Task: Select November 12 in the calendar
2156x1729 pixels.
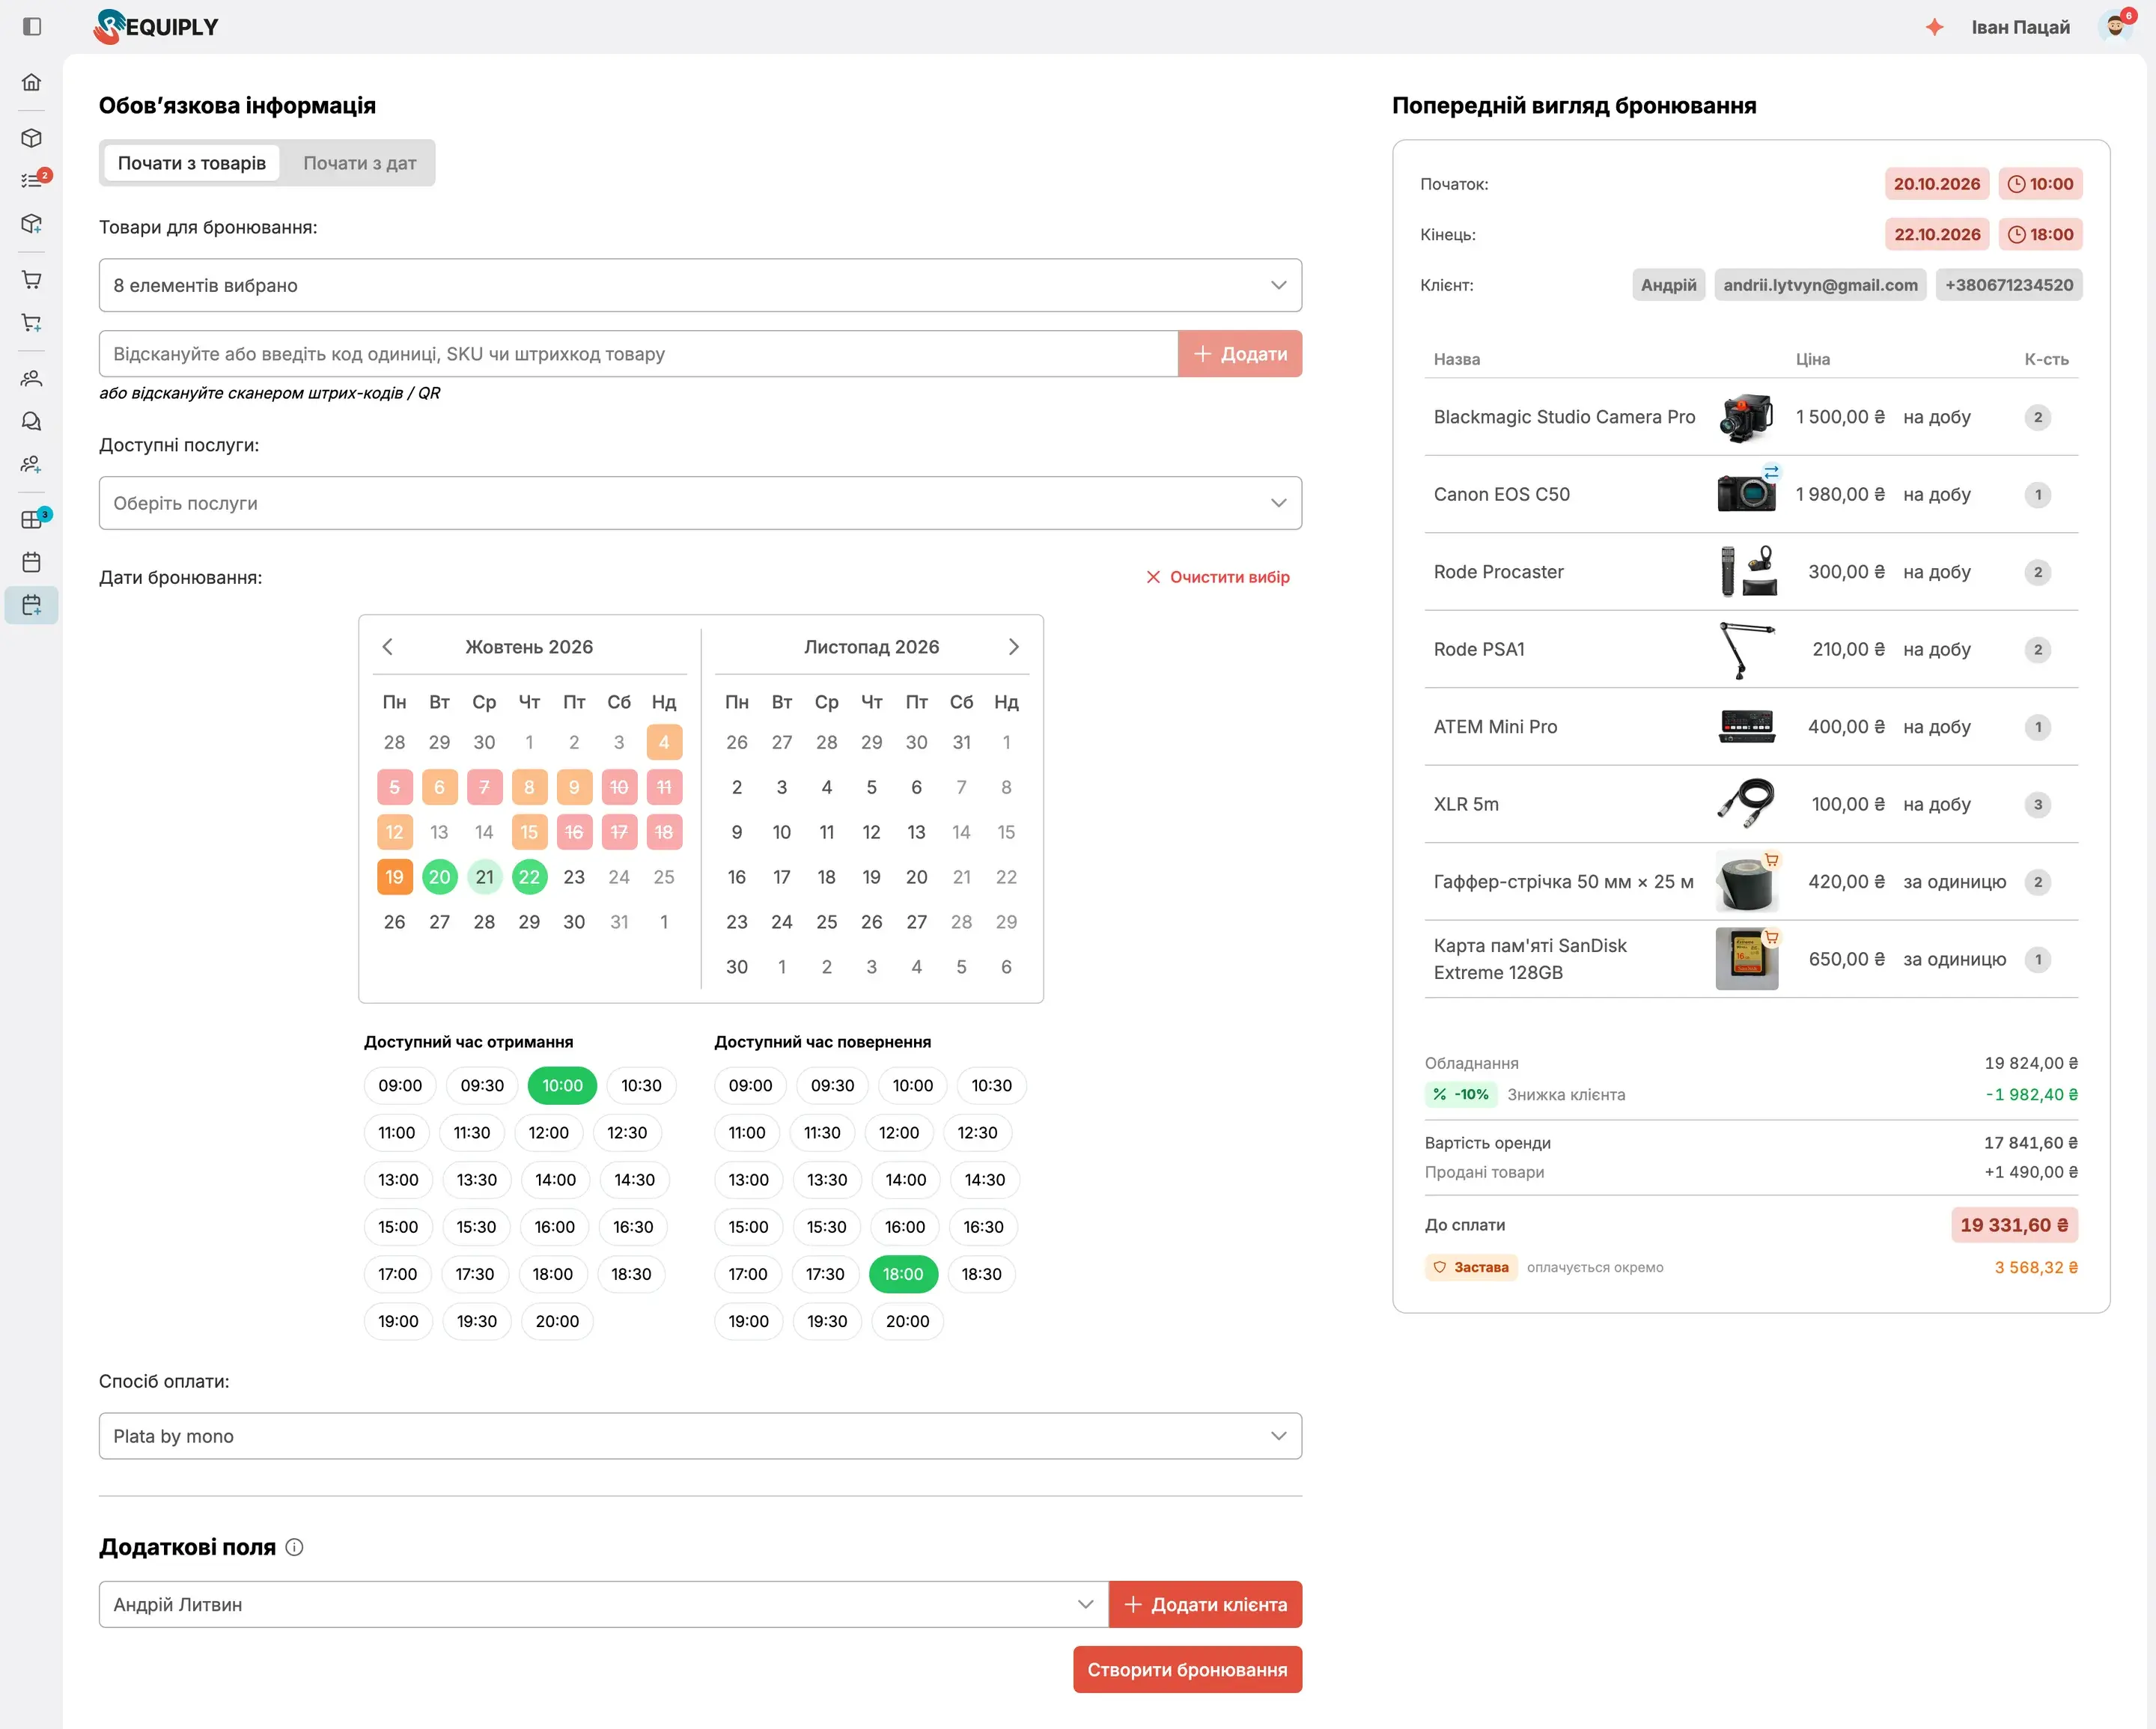Action: 871,832
